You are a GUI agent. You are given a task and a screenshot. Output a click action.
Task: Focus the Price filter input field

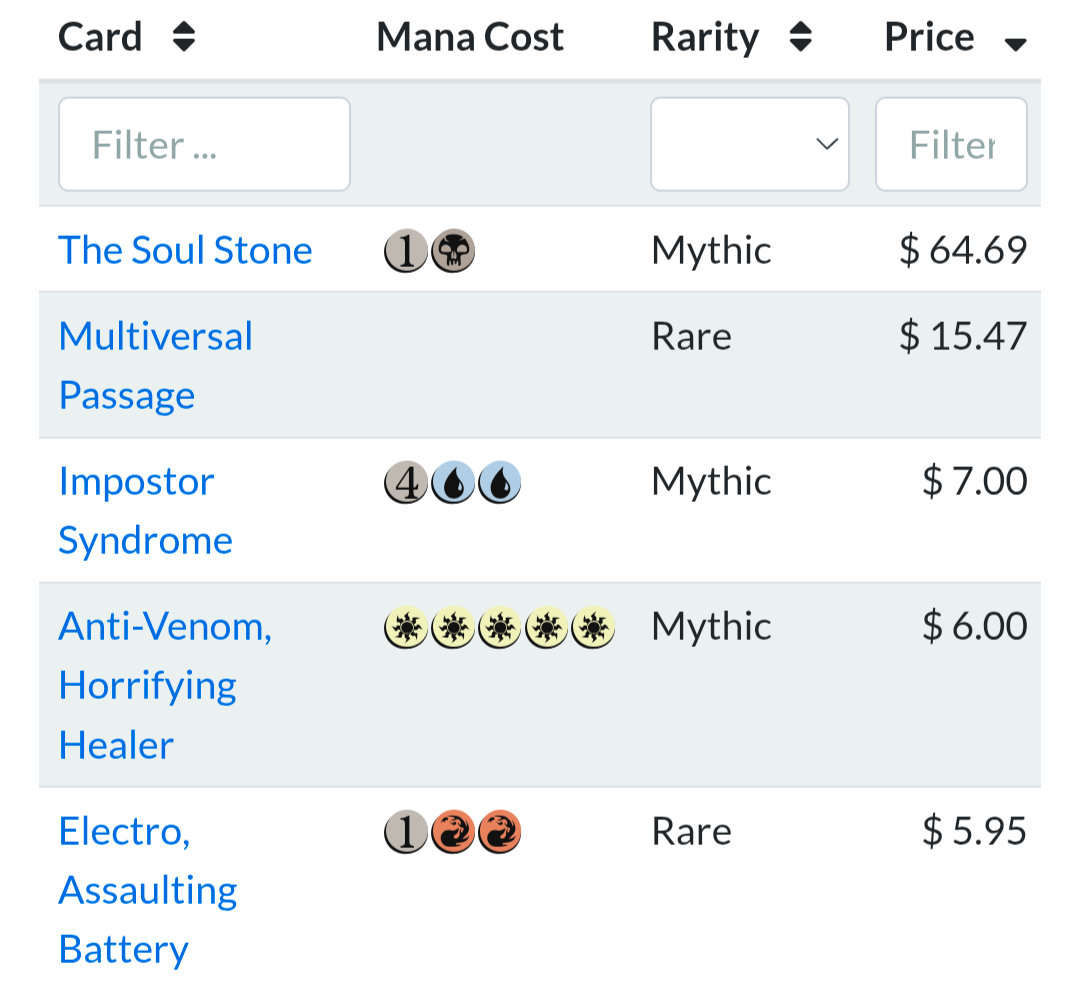click(x=951, y=144)
